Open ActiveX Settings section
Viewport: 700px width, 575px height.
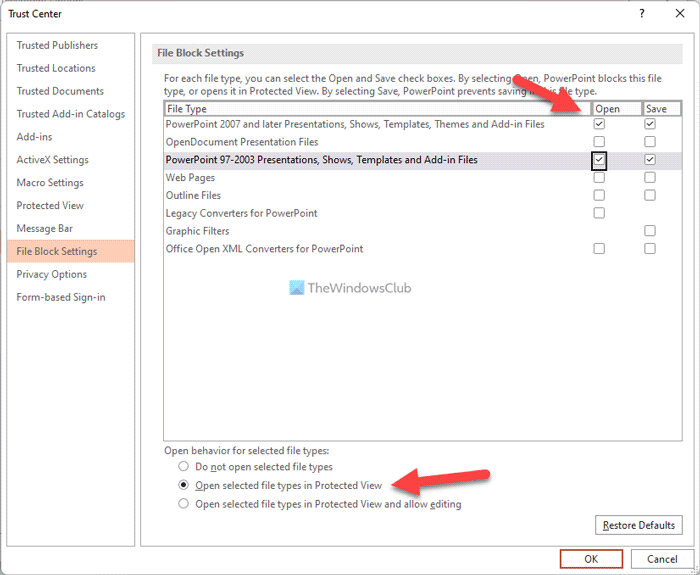[71, 160]
